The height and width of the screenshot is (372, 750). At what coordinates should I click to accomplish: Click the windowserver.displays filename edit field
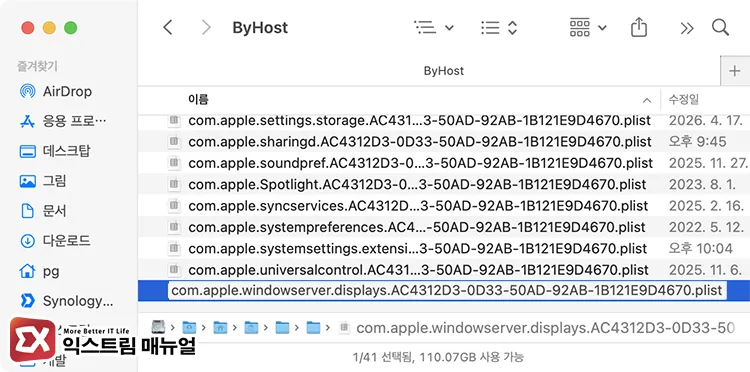point(447,291)
